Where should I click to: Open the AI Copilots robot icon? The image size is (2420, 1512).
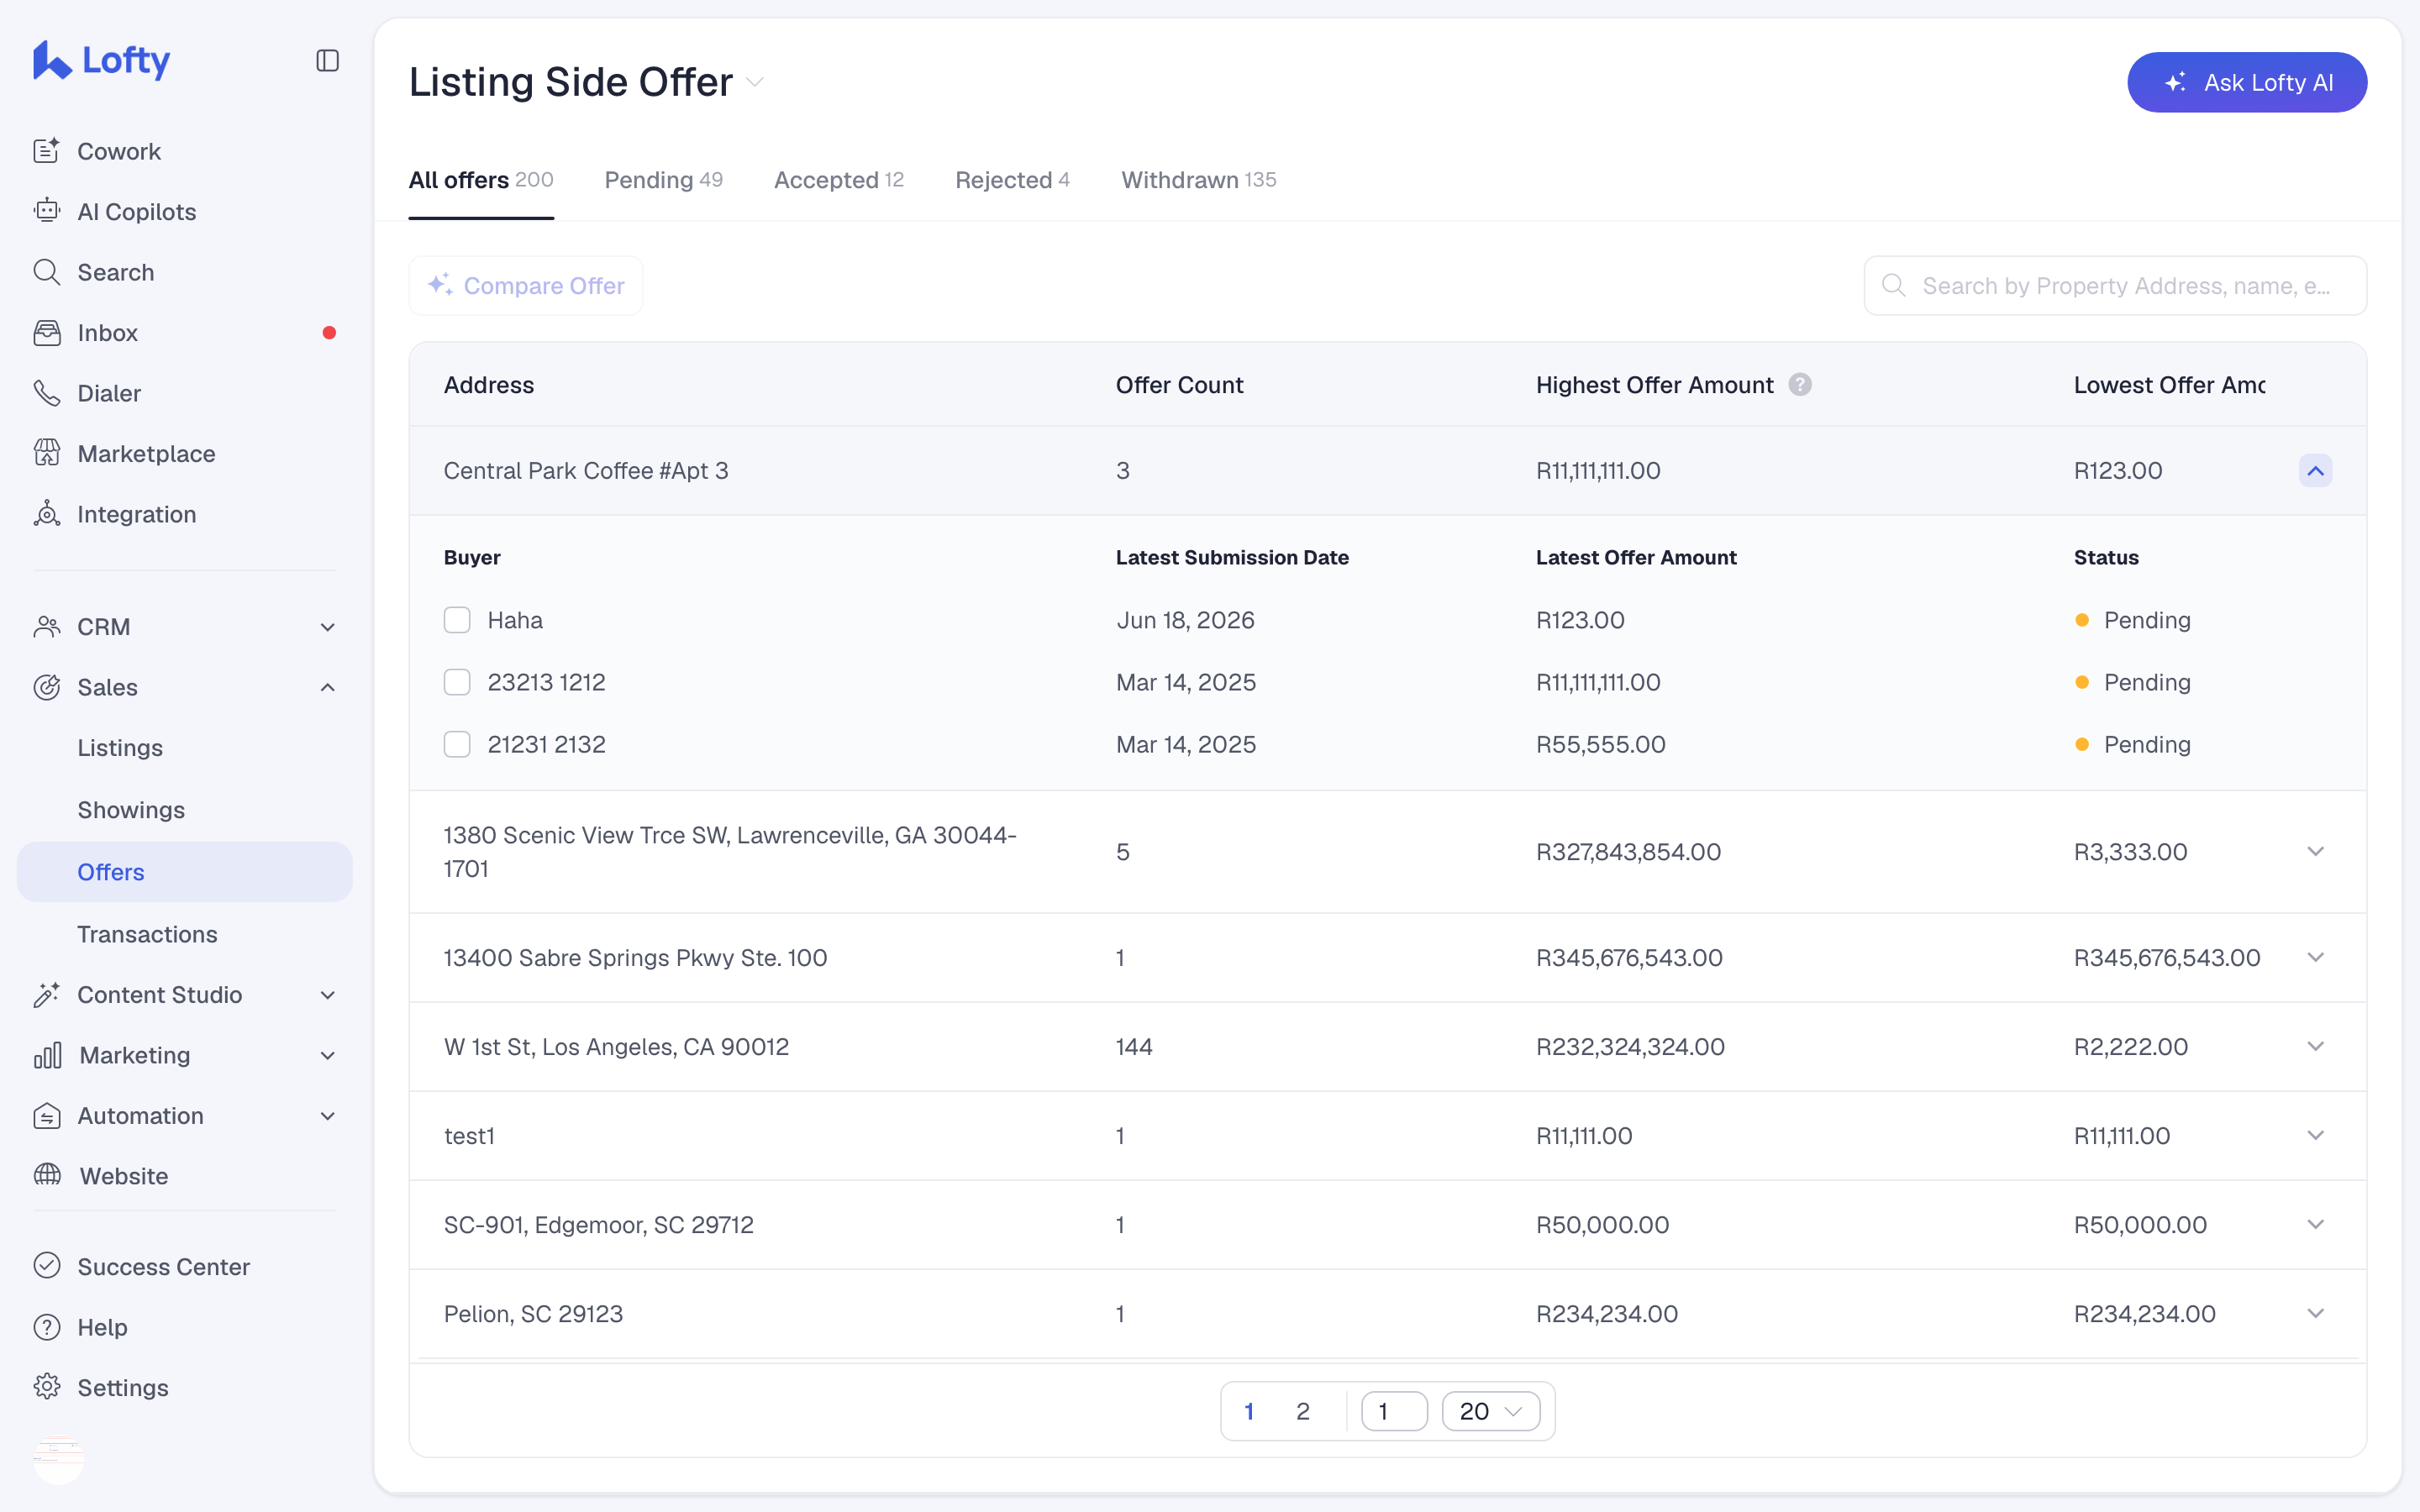(47, 211)
